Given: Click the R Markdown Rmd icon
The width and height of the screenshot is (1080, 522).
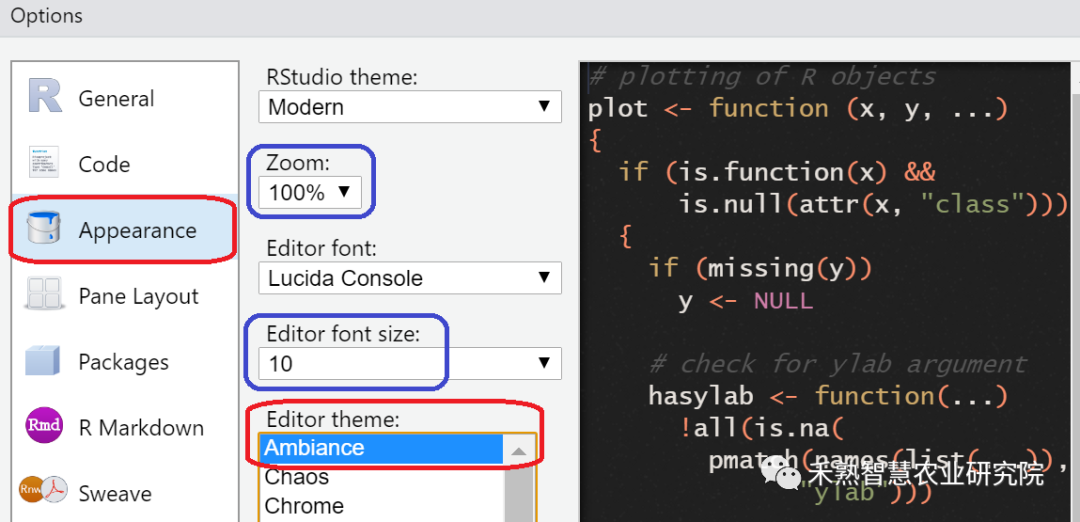Looking at the screenshot, I should tap(45, 427).
